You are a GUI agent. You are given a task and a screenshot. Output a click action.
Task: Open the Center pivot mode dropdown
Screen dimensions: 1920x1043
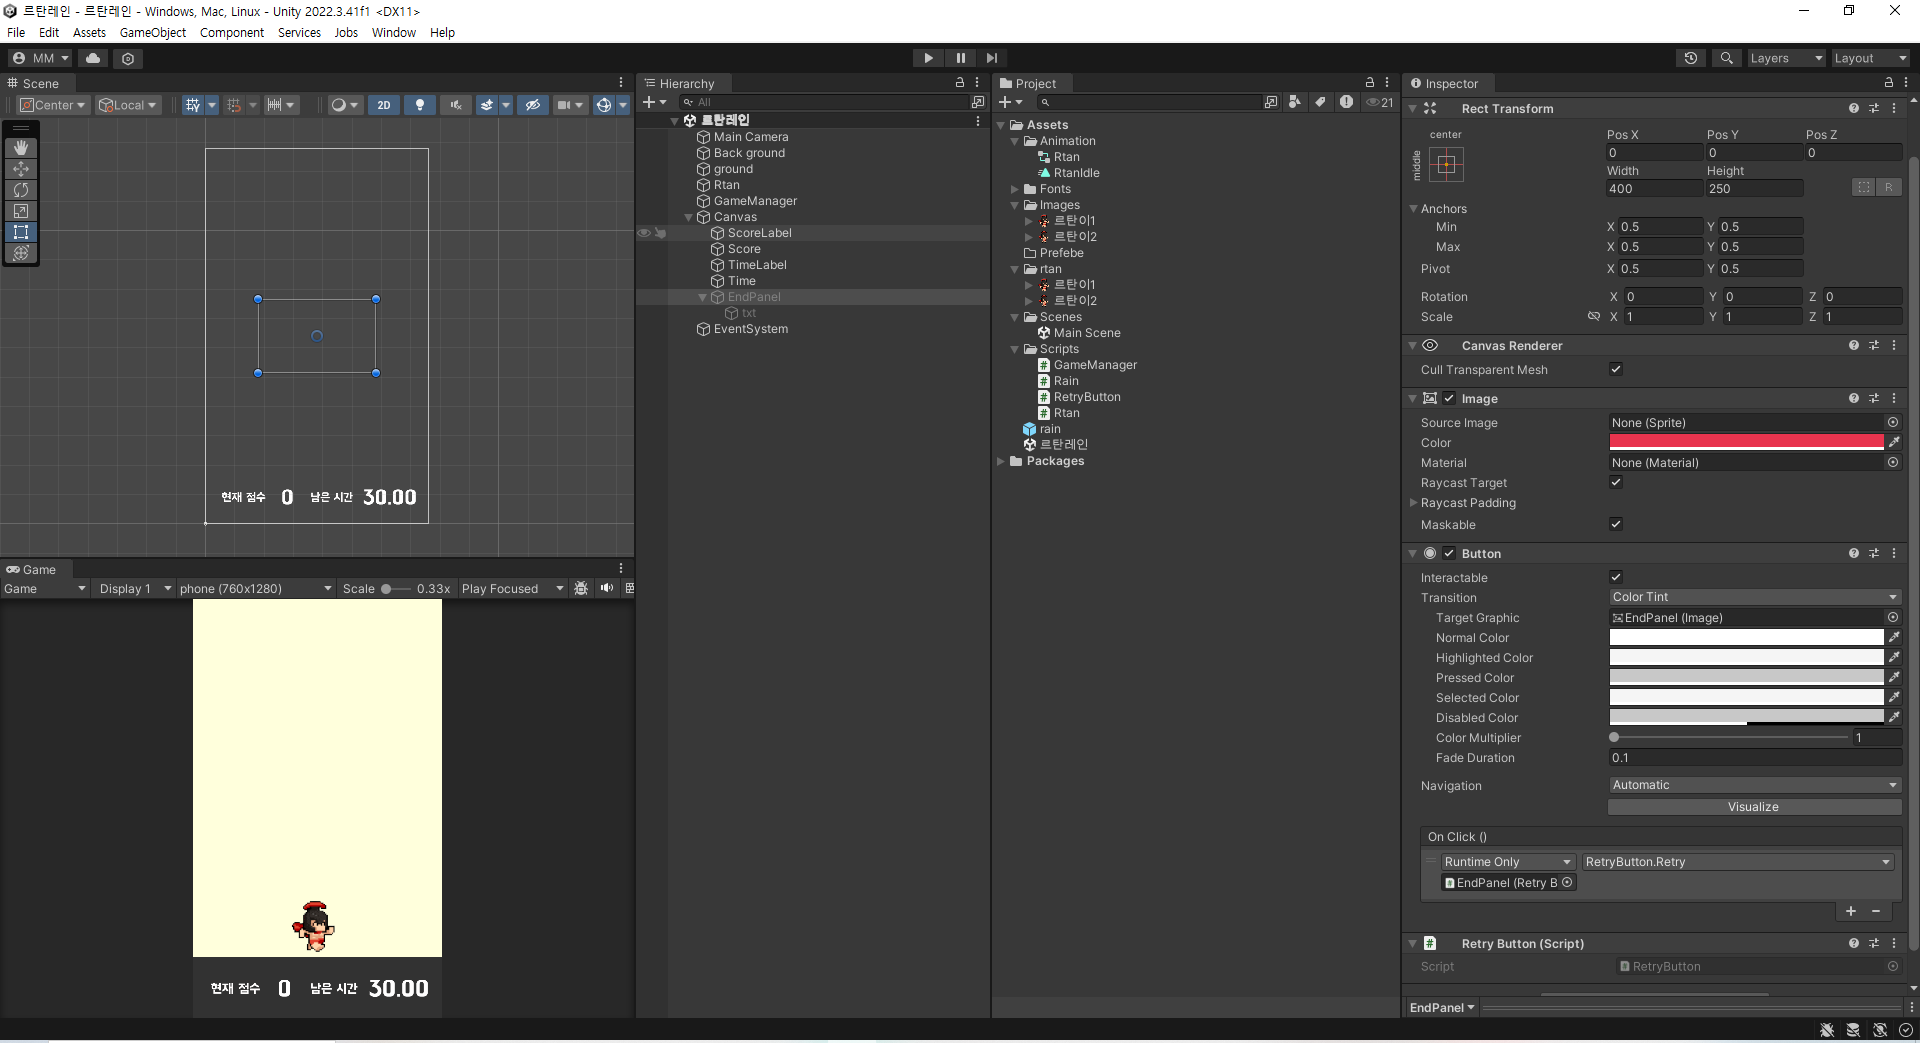click(54, 105)
